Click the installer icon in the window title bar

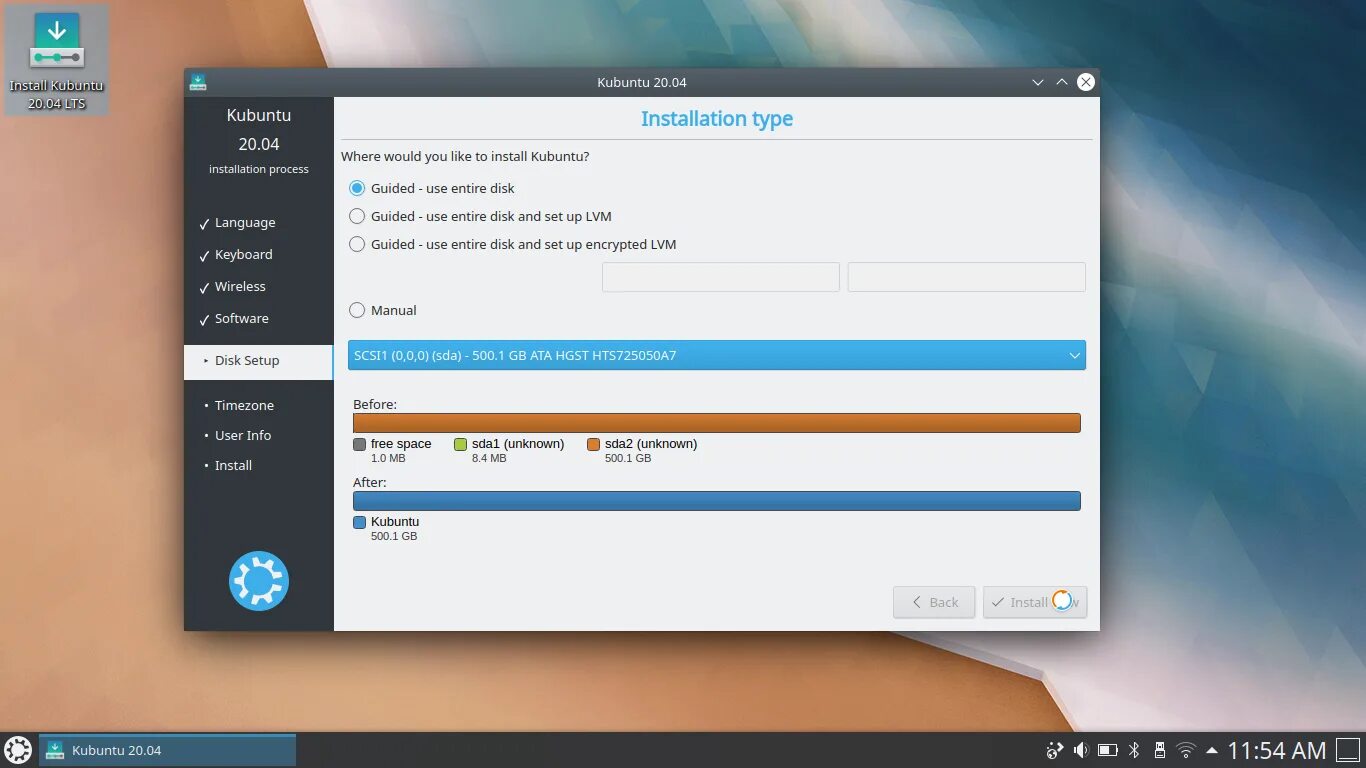[x=198, y=82]
